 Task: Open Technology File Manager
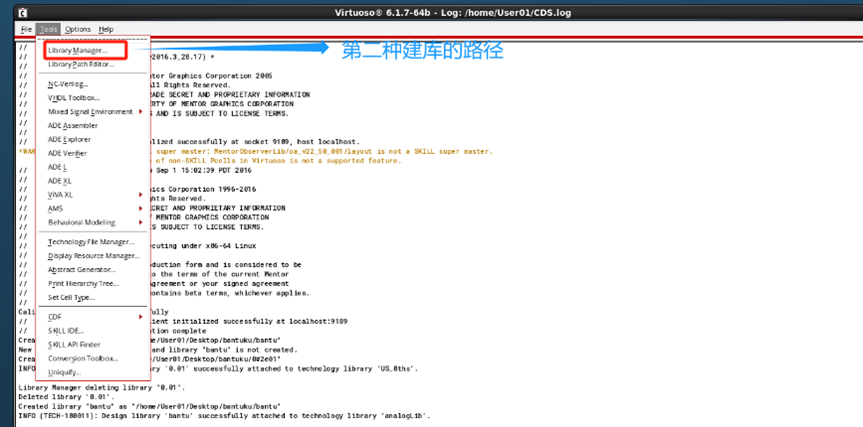pos(90,242)
